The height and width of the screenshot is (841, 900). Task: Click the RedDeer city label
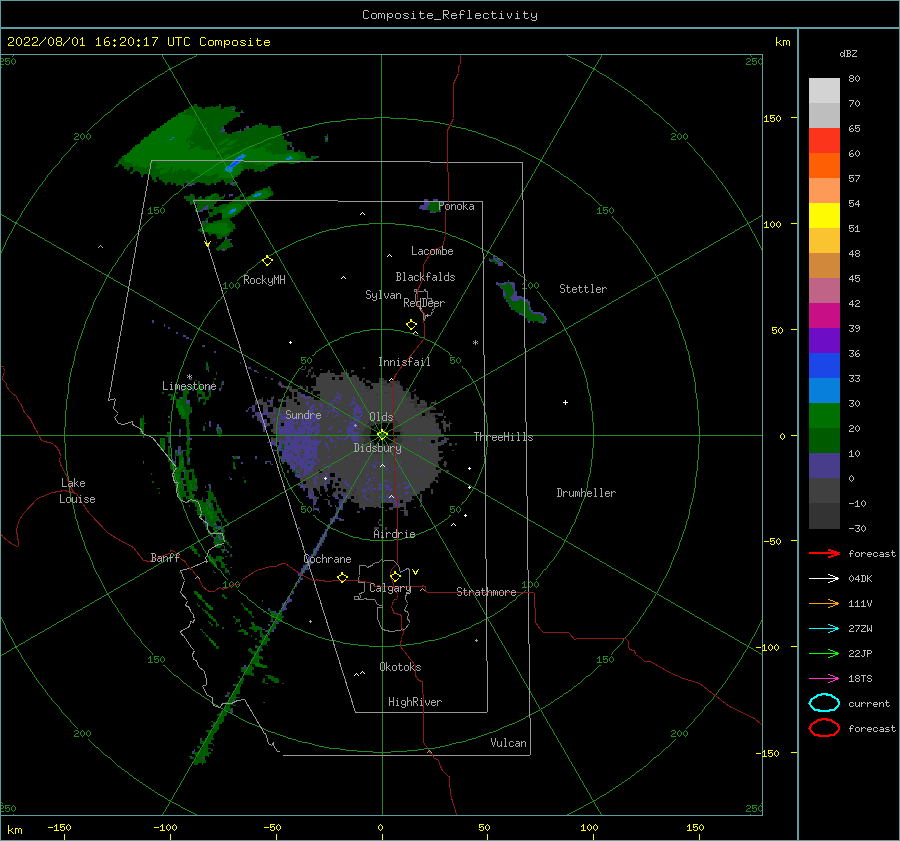coord(424,303)
